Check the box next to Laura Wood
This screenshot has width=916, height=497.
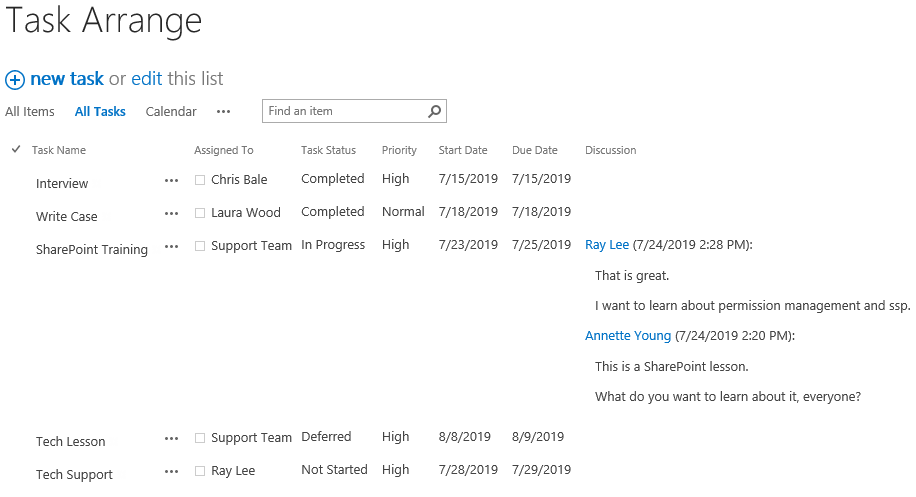tap(200, 214)
